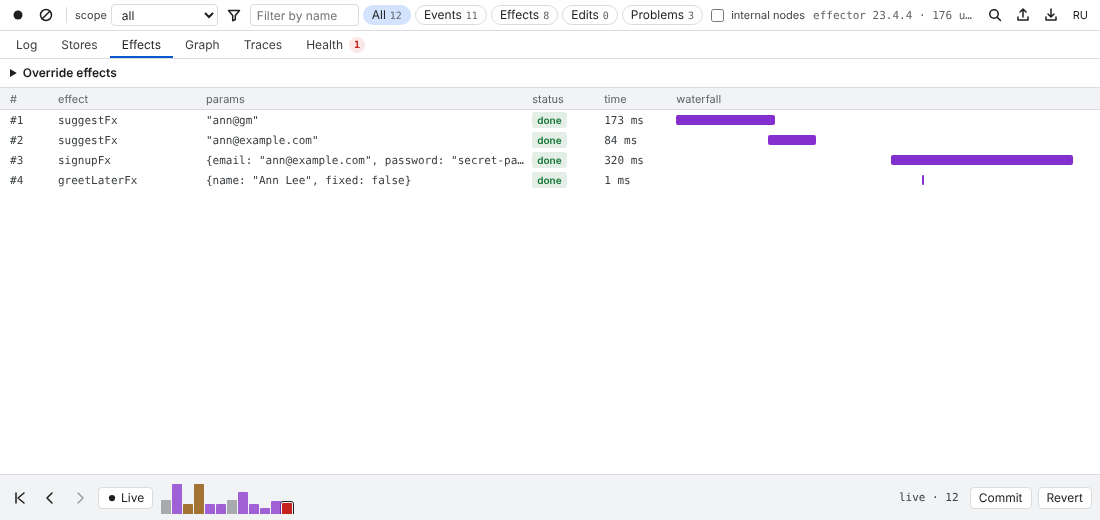
Task: Click the 84 ms waterfall bar
Action: coord(792,140)
